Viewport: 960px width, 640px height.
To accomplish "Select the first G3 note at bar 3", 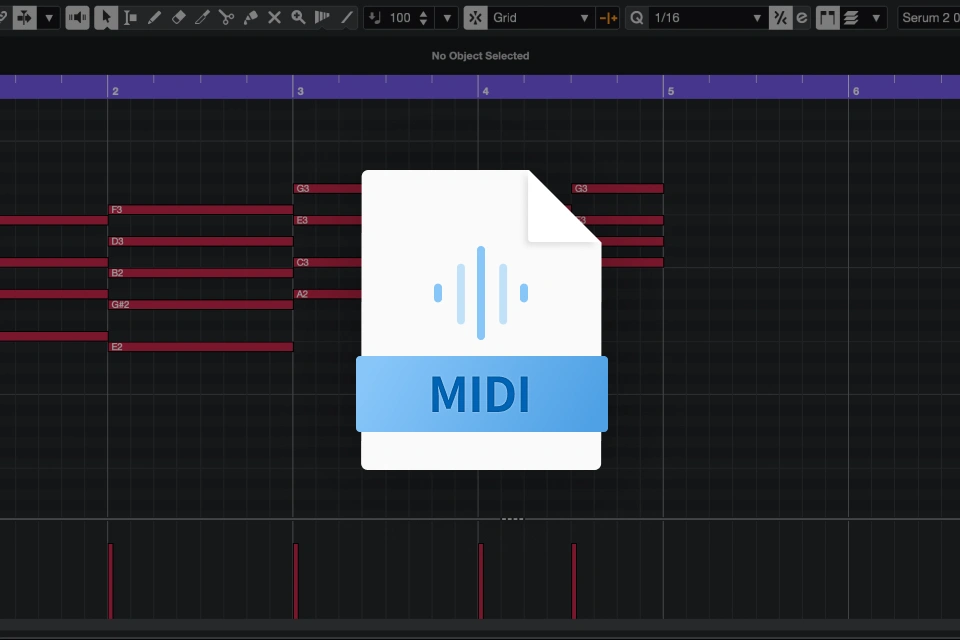I will point(328,189).
